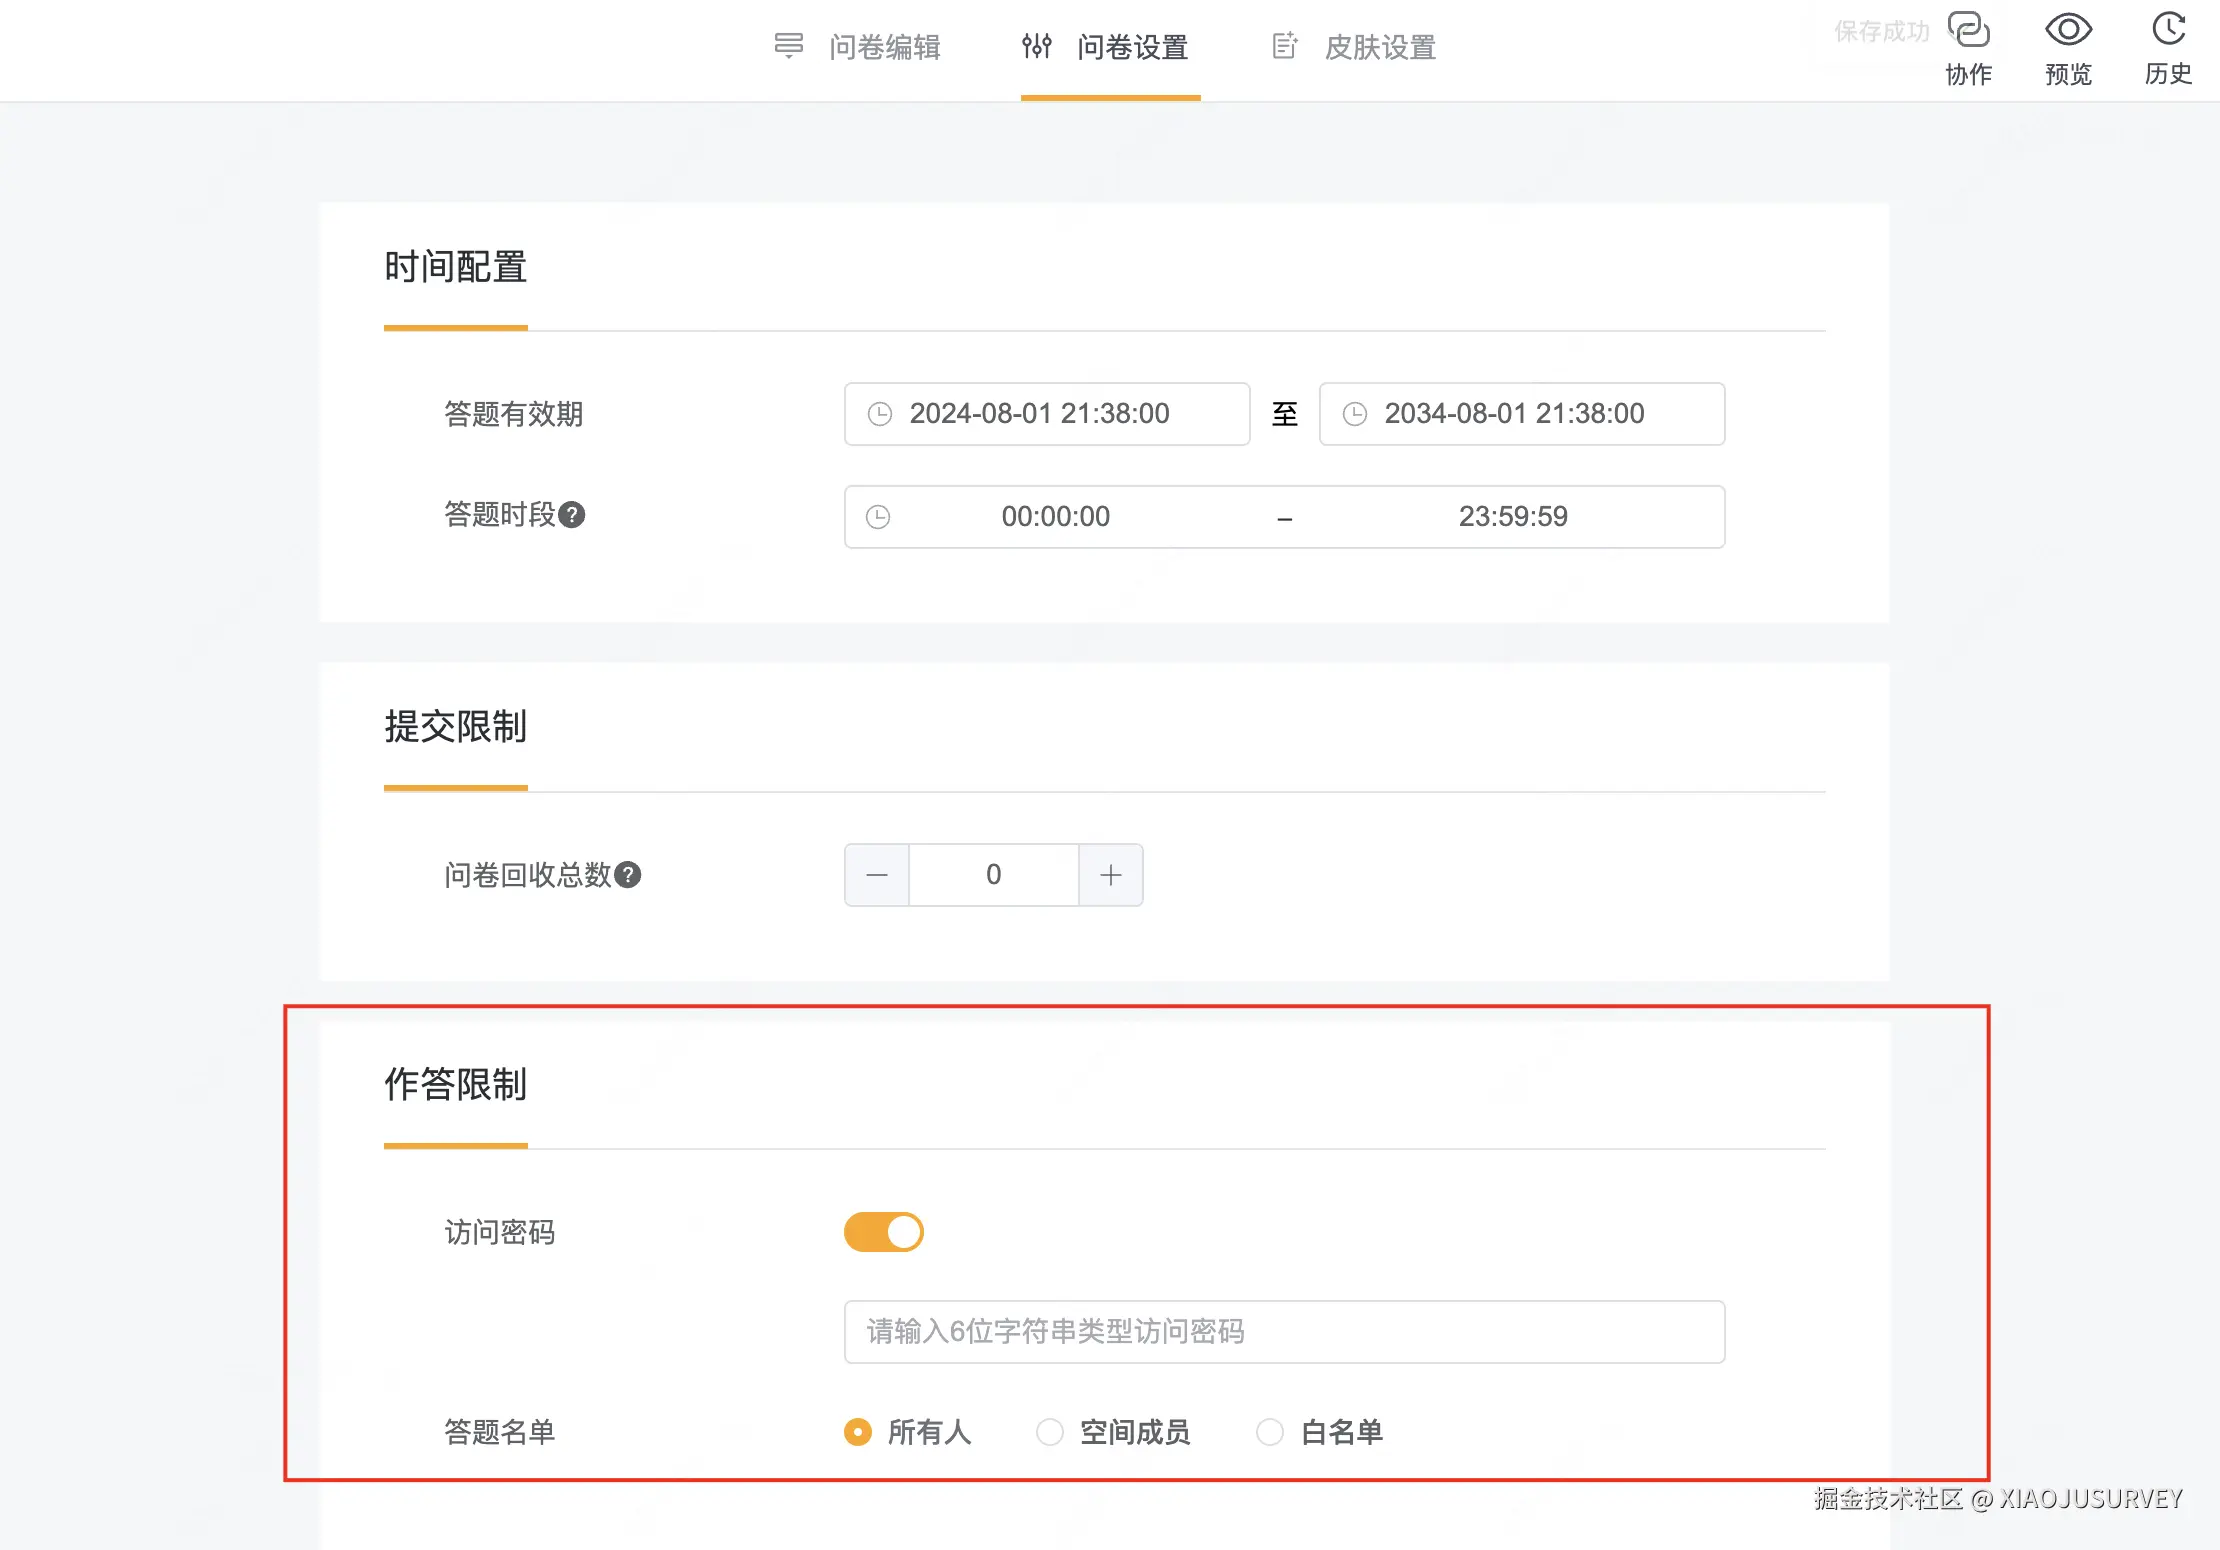This screenshot has width=2220, height=1550.
Task: Select the 空间成员 radio option
Action: click(1050, 1432)
